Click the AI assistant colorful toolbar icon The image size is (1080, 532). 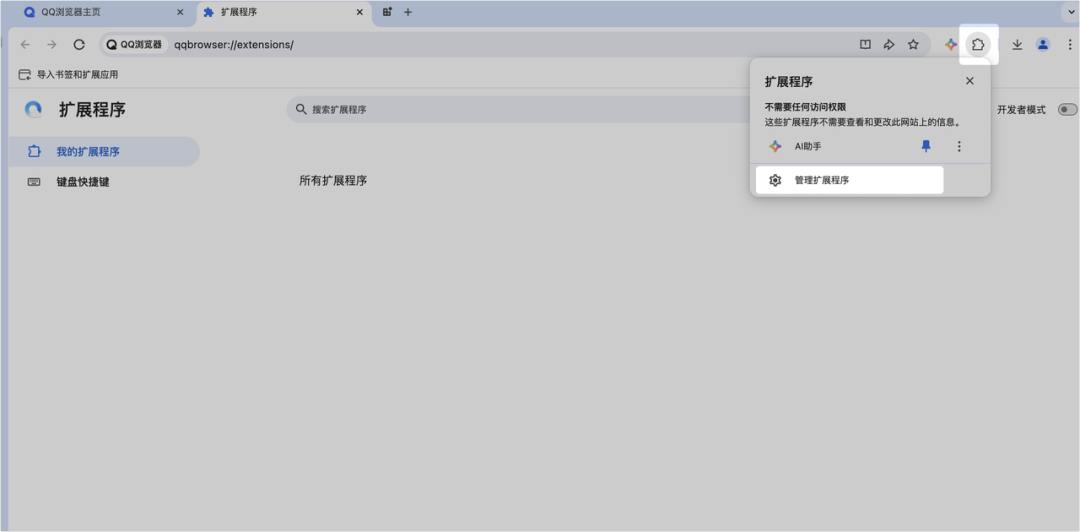click(x=951, y=45)
